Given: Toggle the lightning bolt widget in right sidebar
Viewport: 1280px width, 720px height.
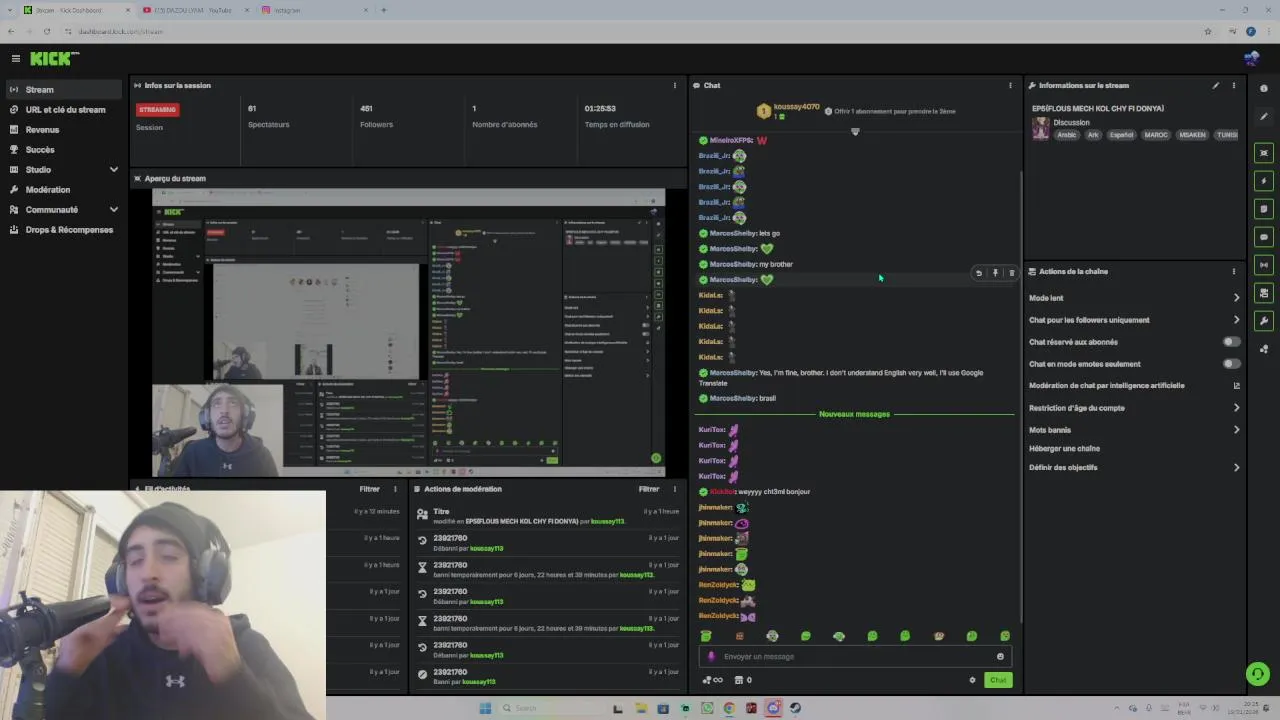Looking at the screenshot, I should coord(1264,181).
